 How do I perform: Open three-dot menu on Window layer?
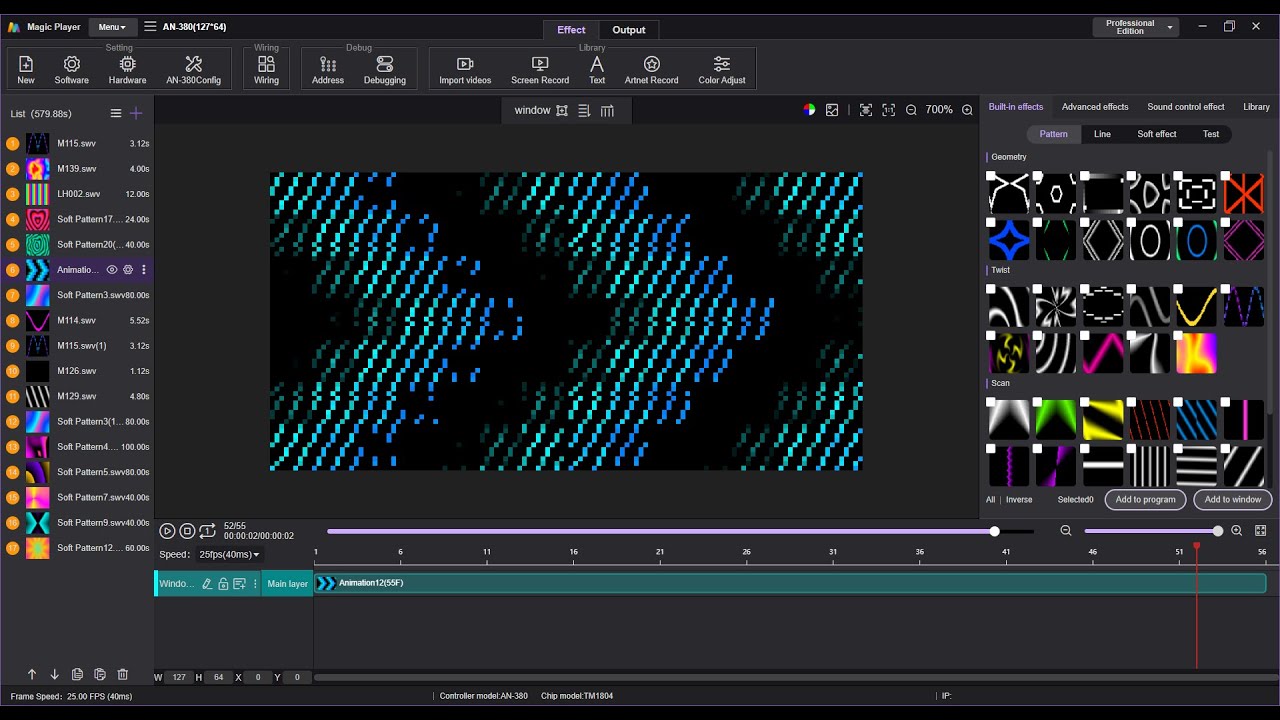pyautogui.click(x=255, y=584)
